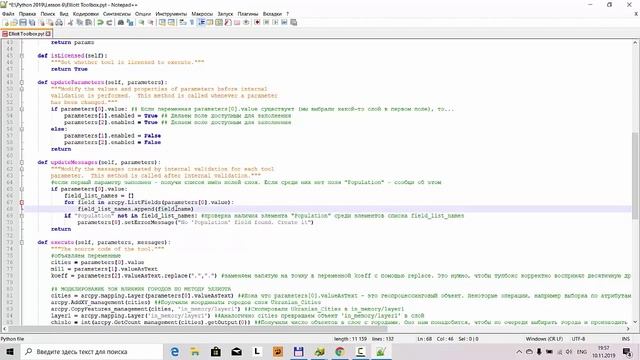Open Find dialog via binoculars icon

tap(121, 22)
